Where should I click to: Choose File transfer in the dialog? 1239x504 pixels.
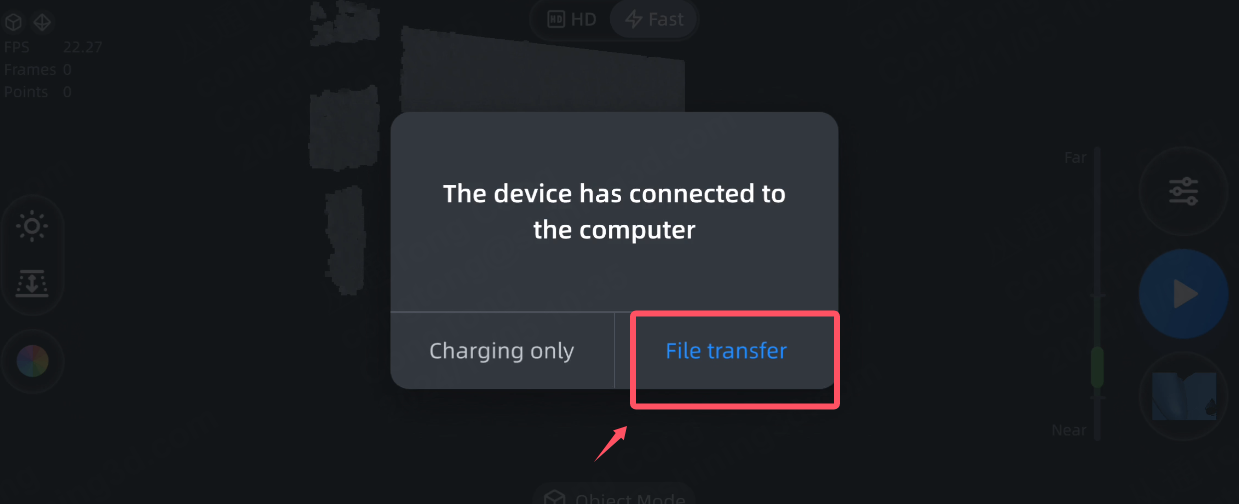pyautogui.click(x=726, y=351)
